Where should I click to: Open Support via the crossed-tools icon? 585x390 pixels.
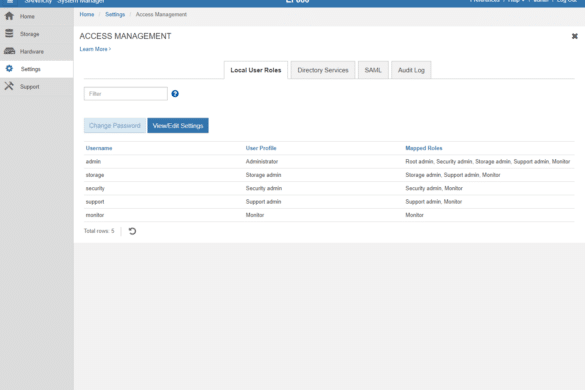tap(9, 86)
